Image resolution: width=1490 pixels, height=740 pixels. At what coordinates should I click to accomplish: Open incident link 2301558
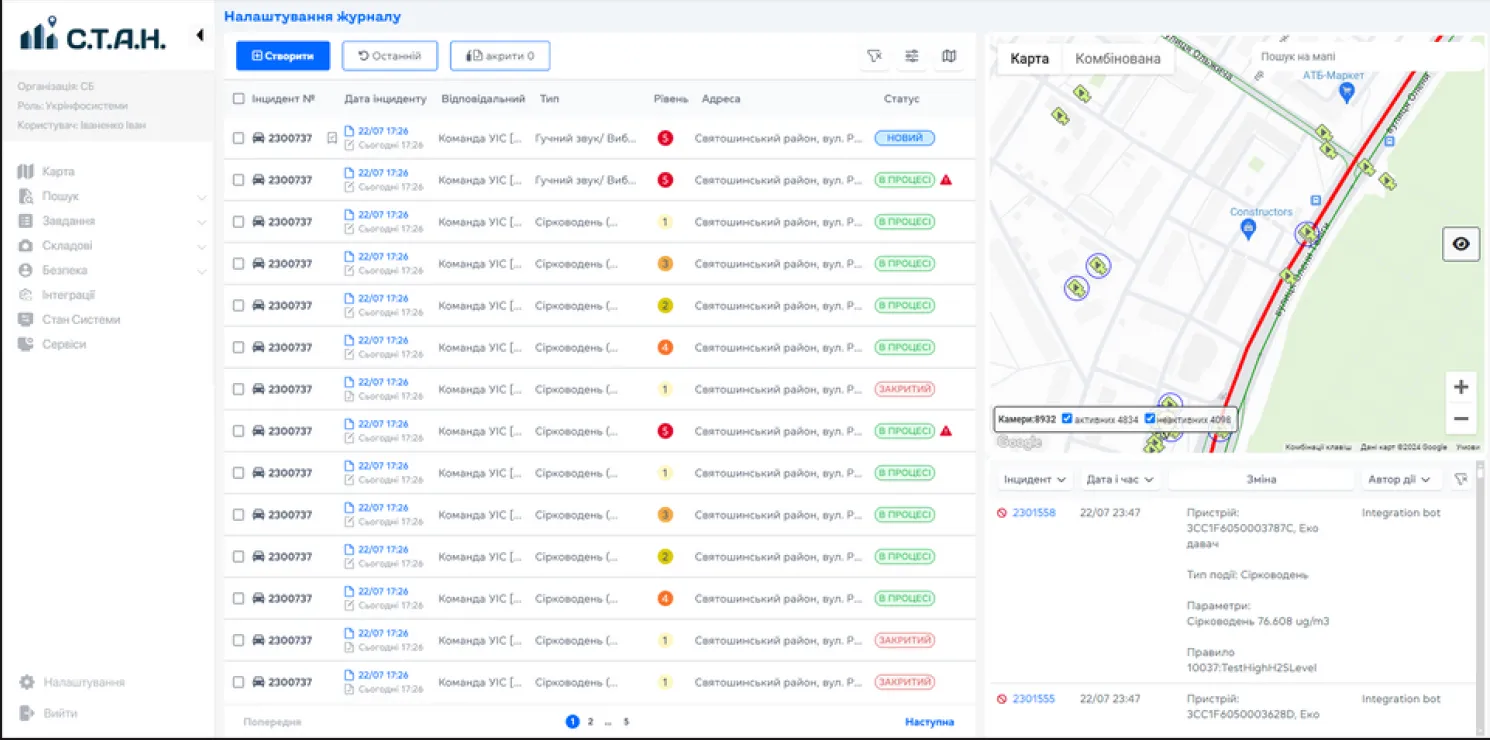point(1034,513)
